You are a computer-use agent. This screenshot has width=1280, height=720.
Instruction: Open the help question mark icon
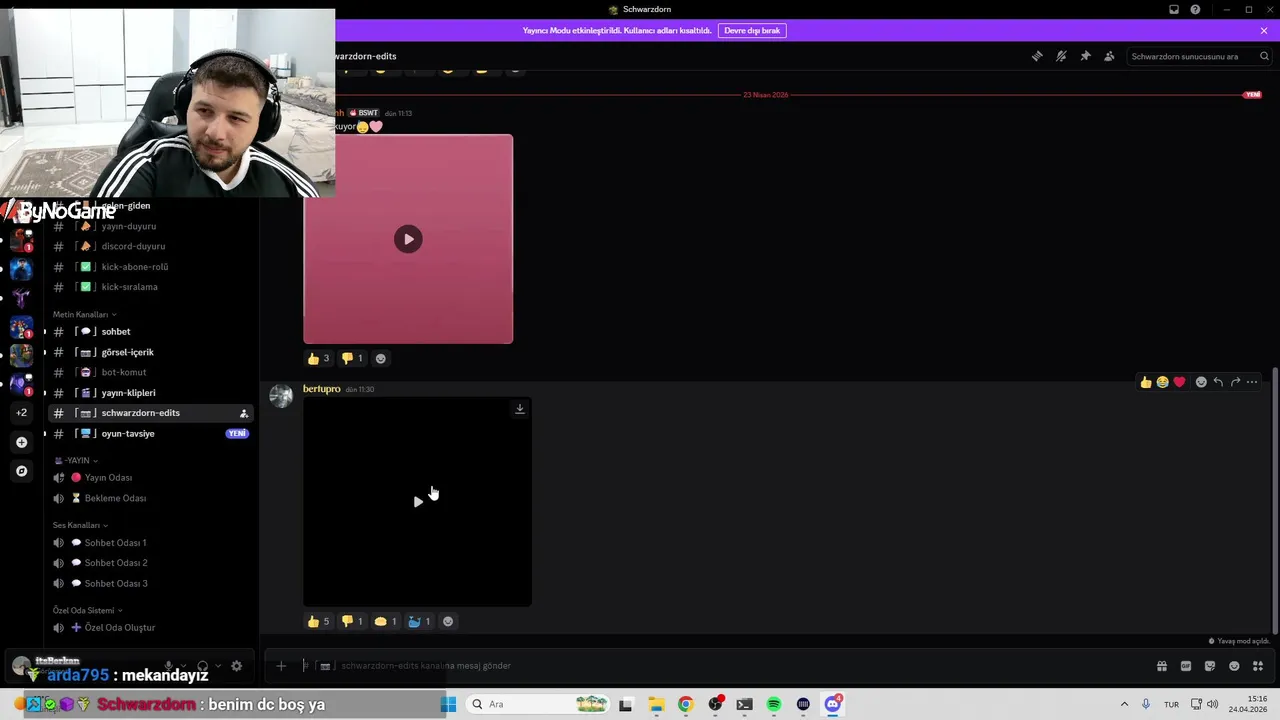point(1195,9)
